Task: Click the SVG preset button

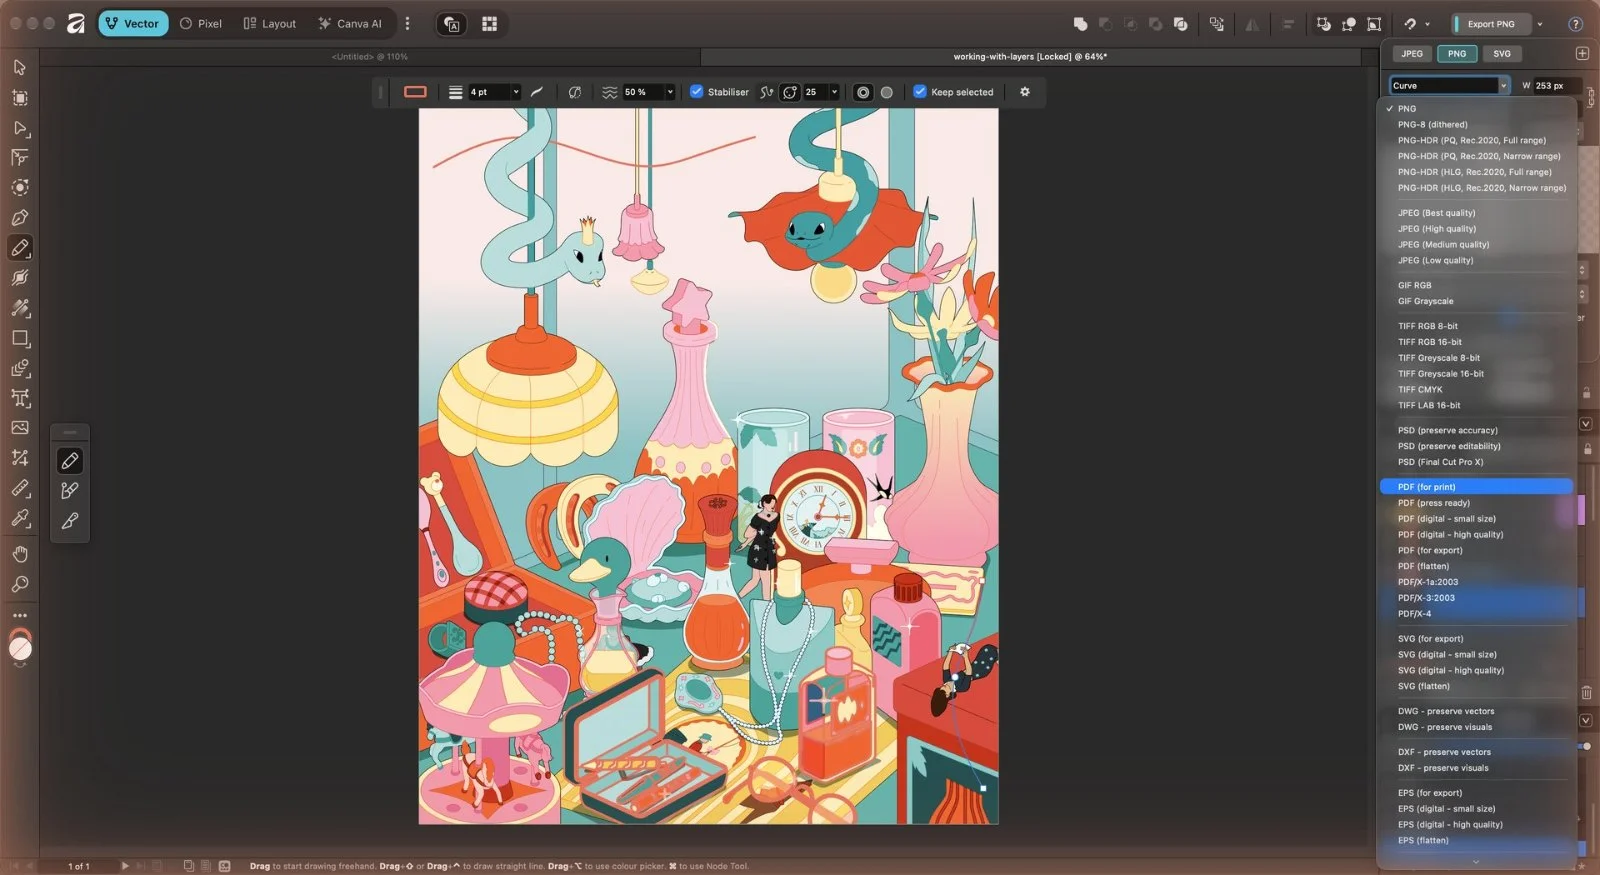Action: point(1502,54)
